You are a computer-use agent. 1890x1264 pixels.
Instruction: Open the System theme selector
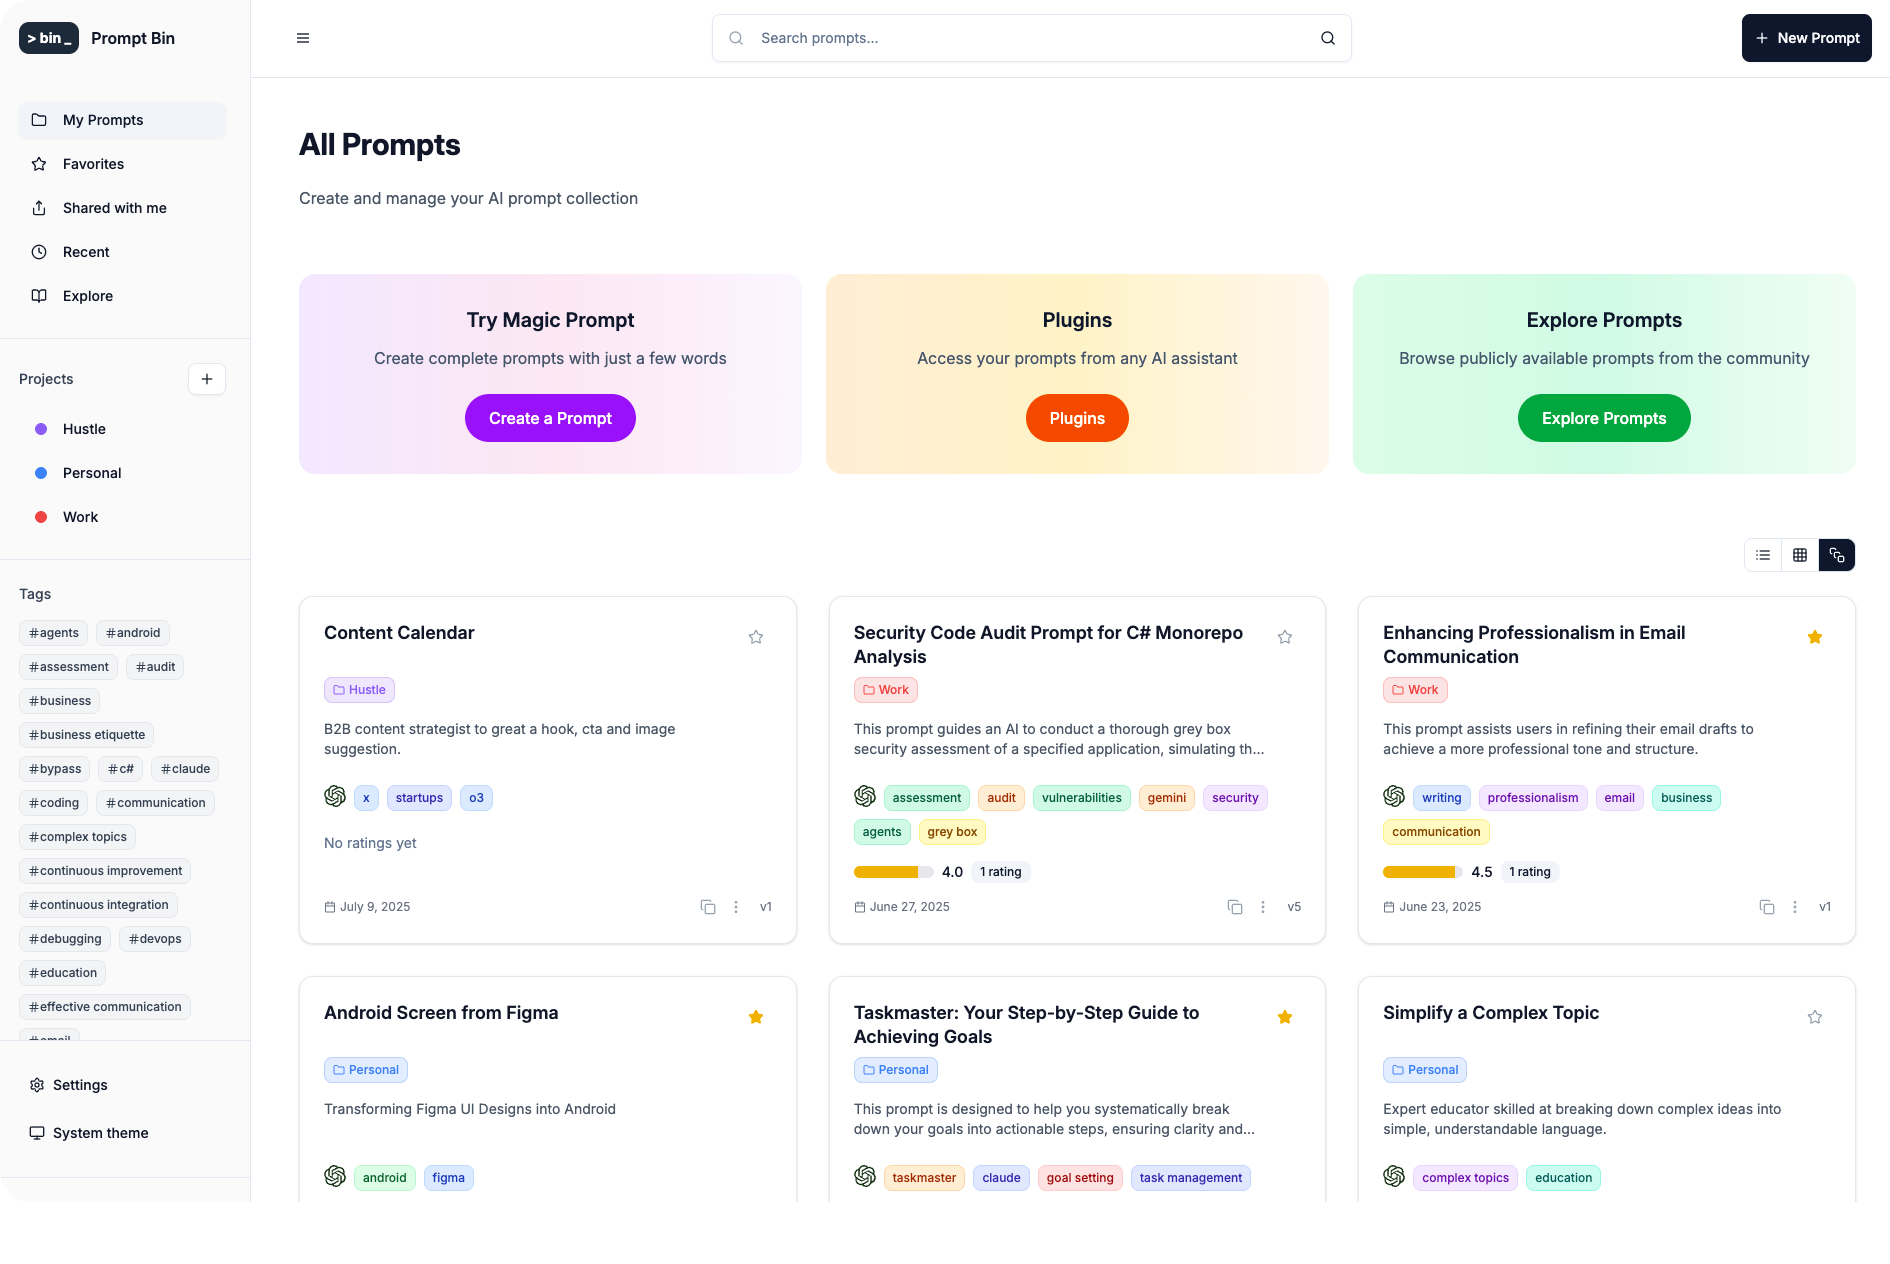(100, 1133)
